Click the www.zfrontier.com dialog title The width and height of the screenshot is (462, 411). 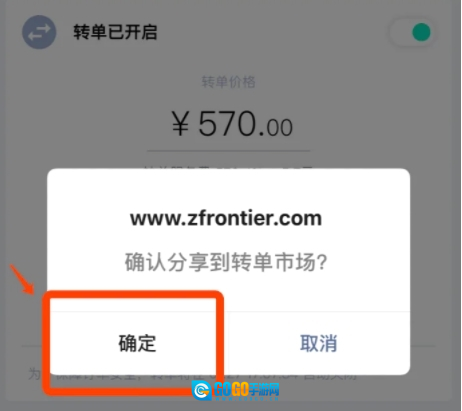pyautogui.click(x=226, y=219)
